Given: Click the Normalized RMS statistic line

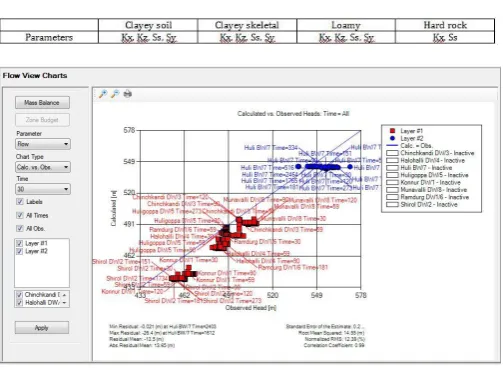Looking at the screenshot, I should pos(335,339).
